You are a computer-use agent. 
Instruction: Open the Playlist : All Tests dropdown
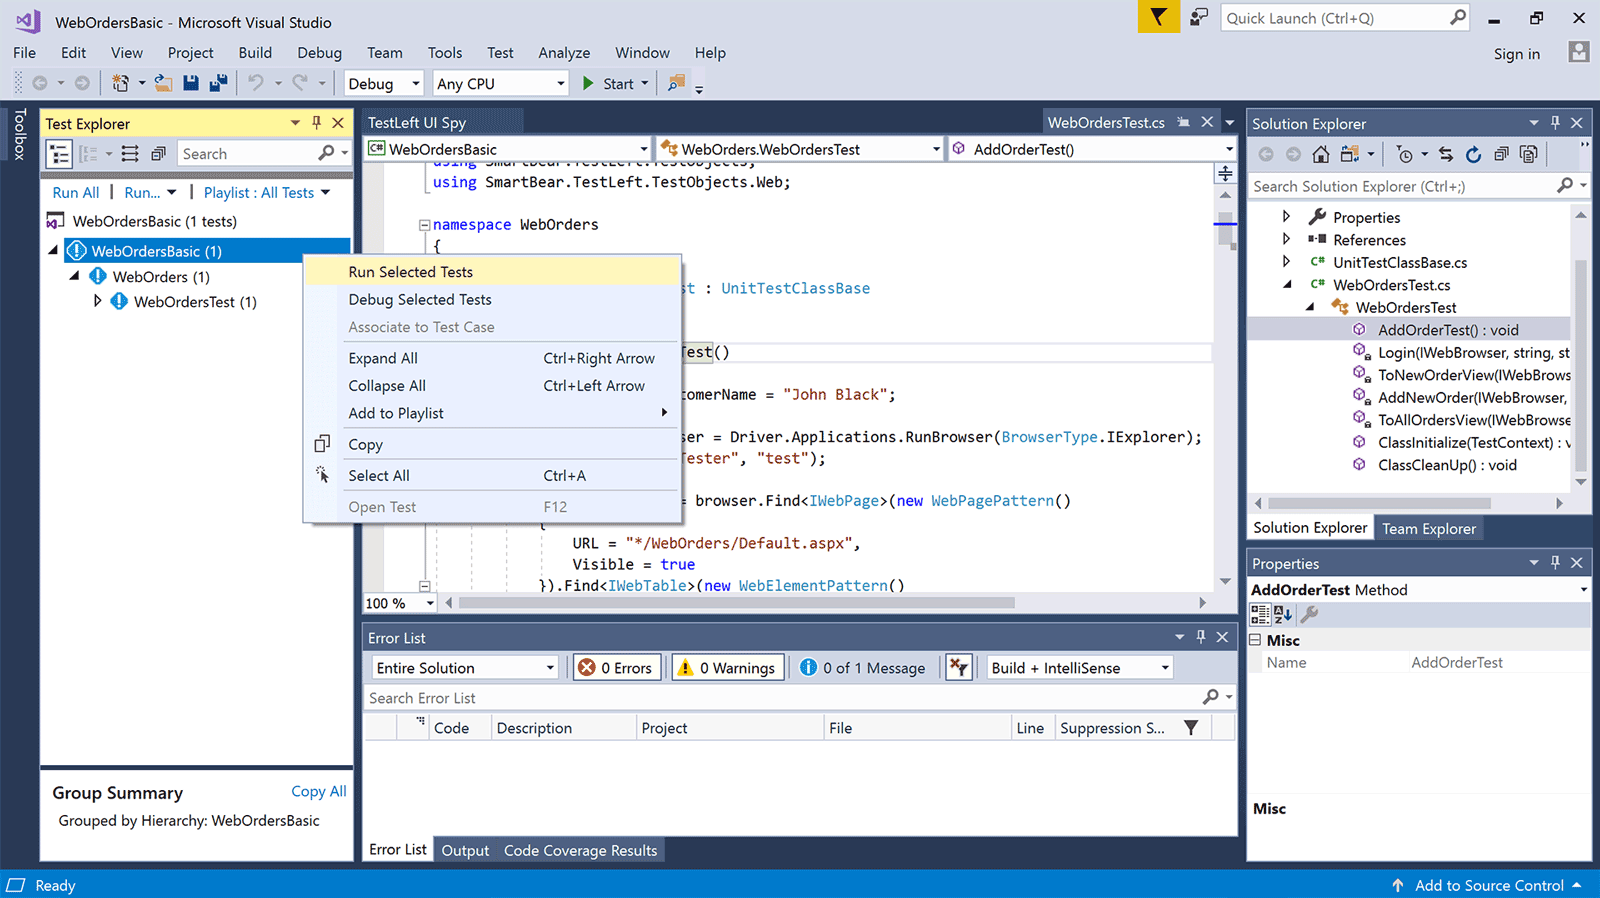click(267, 193)
